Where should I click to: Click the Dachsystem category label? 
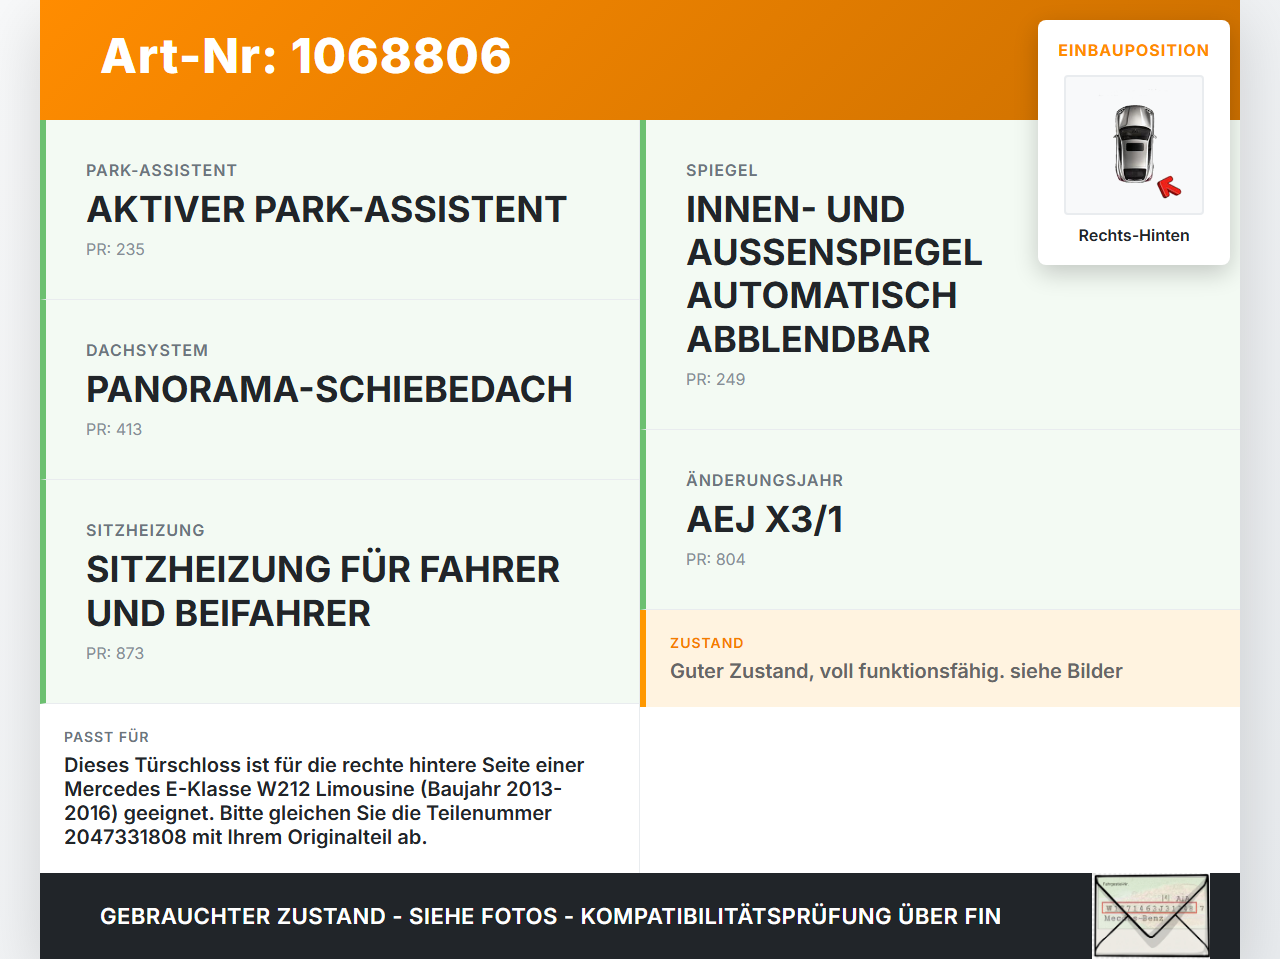[147, 350]
